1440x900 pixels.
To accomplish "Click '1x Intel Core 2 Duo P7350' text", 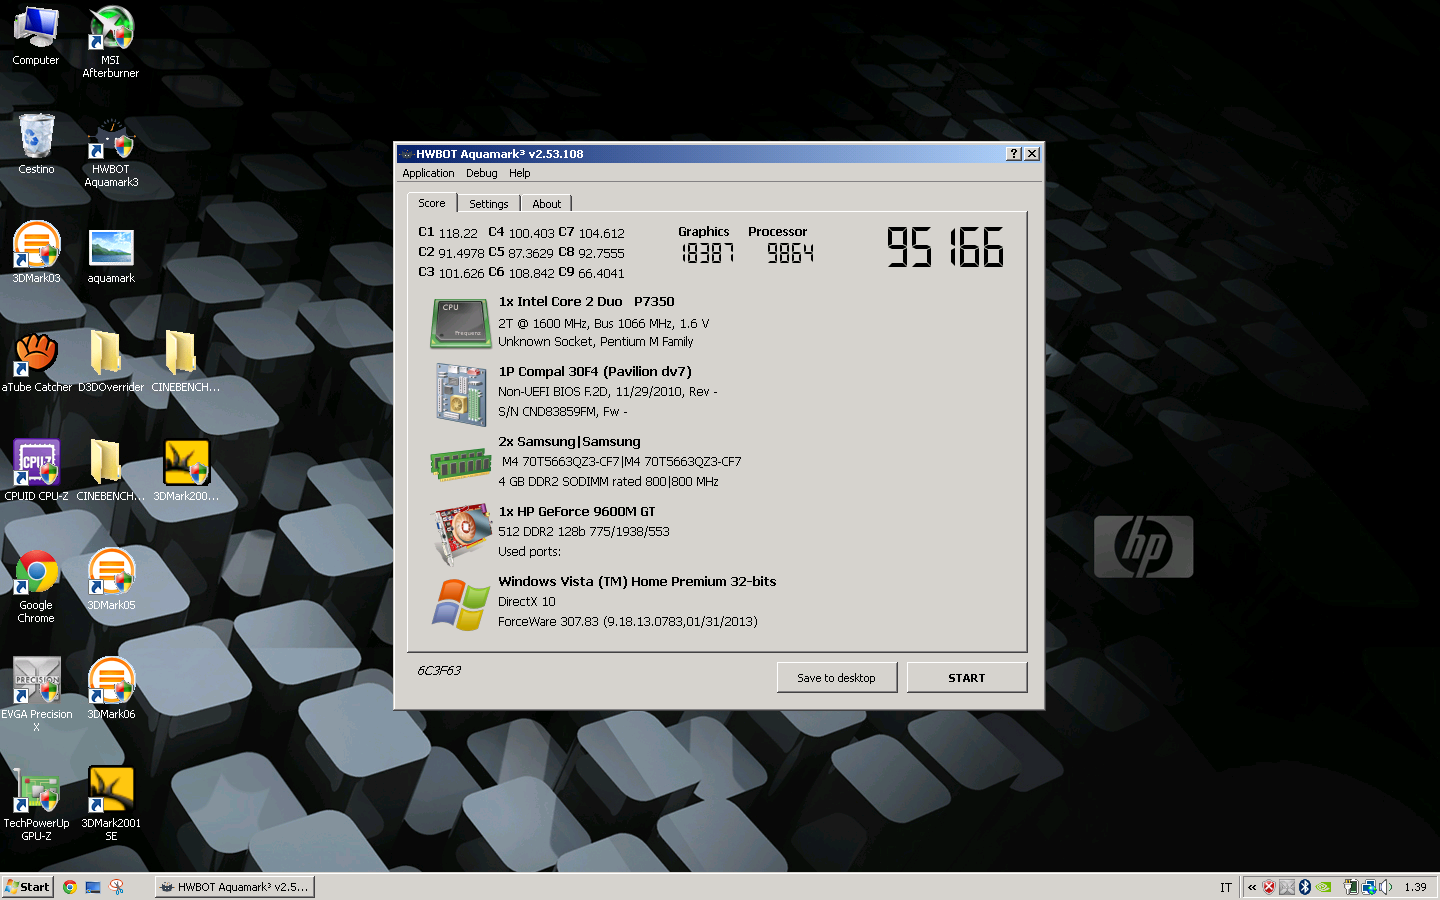I will click(x=586, y=302).
